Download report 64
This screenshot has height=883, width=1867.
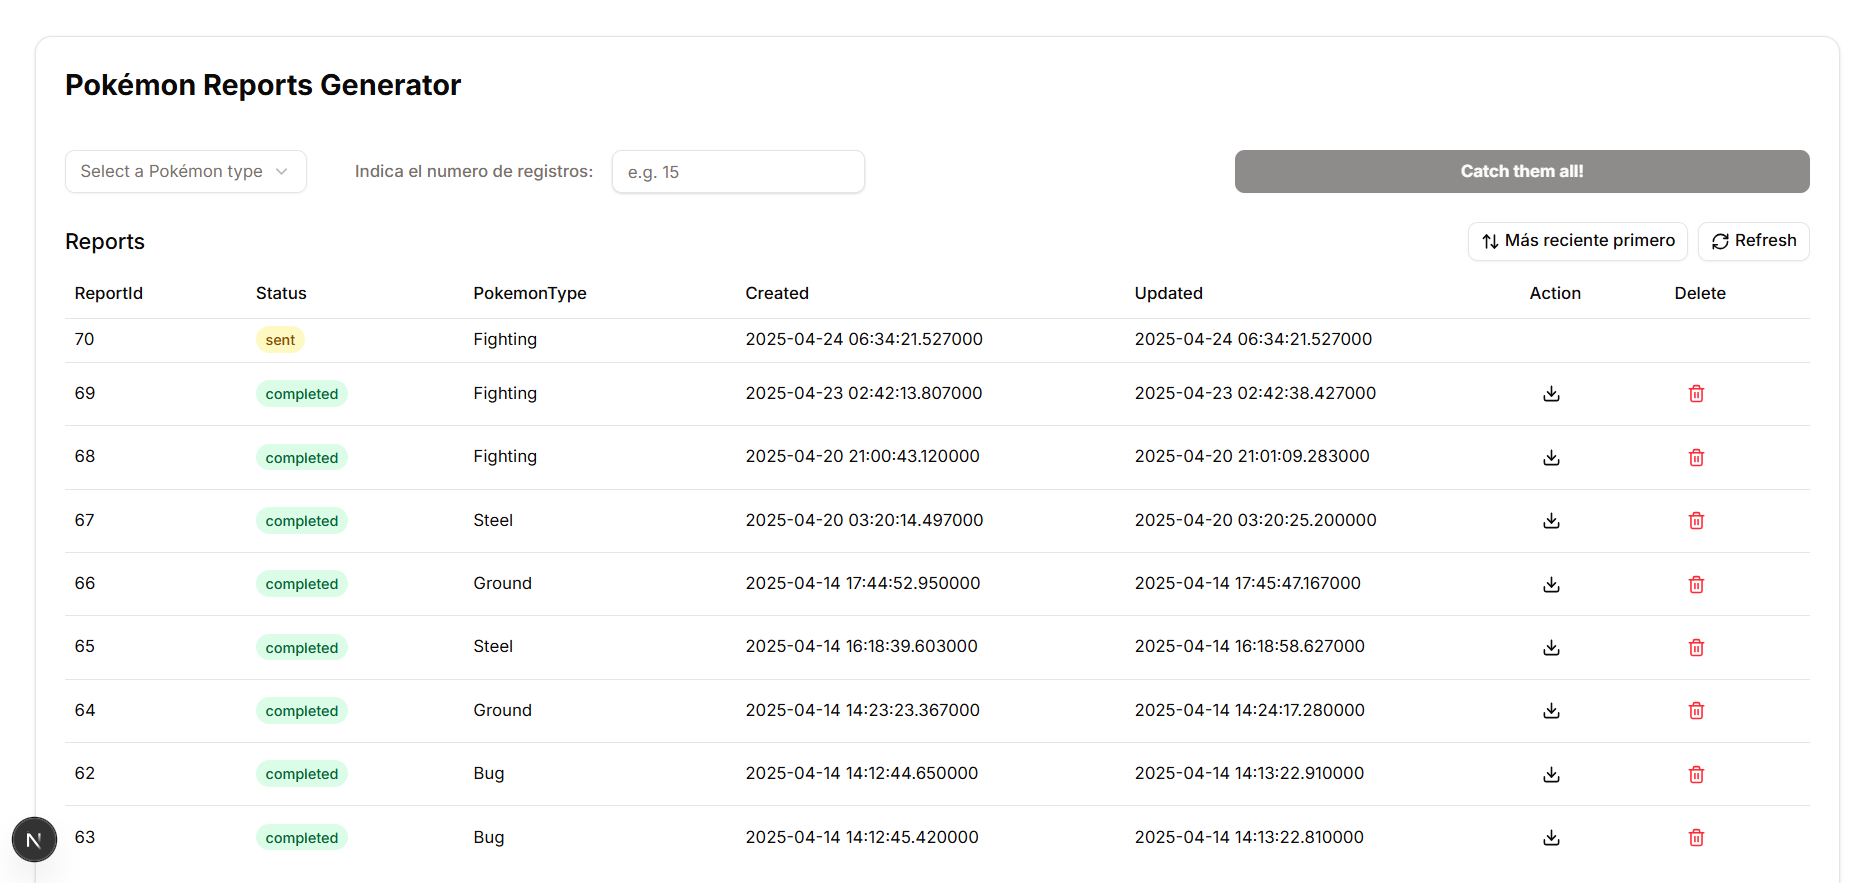(x=1551, y=711)
